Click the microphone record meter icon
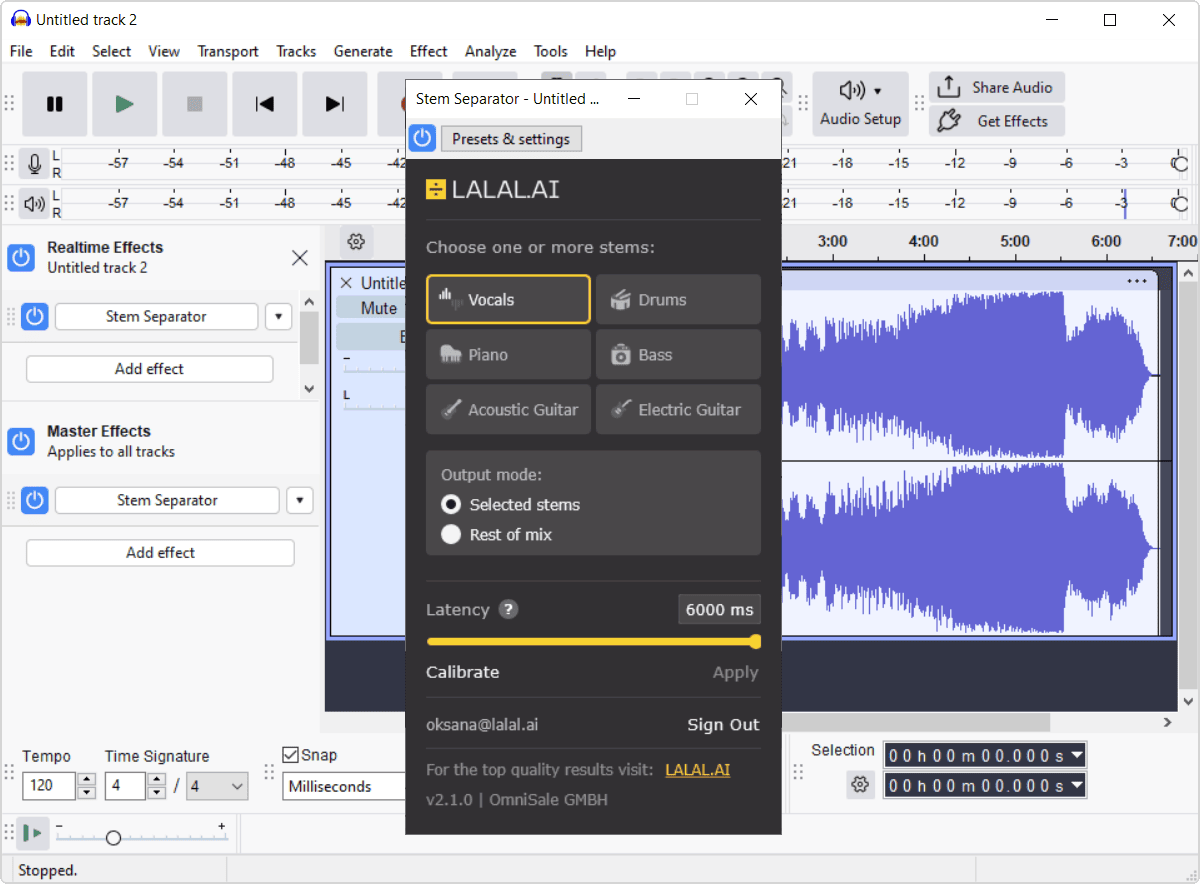Screen dimensions: 1200x884 [x=35, y=164]
